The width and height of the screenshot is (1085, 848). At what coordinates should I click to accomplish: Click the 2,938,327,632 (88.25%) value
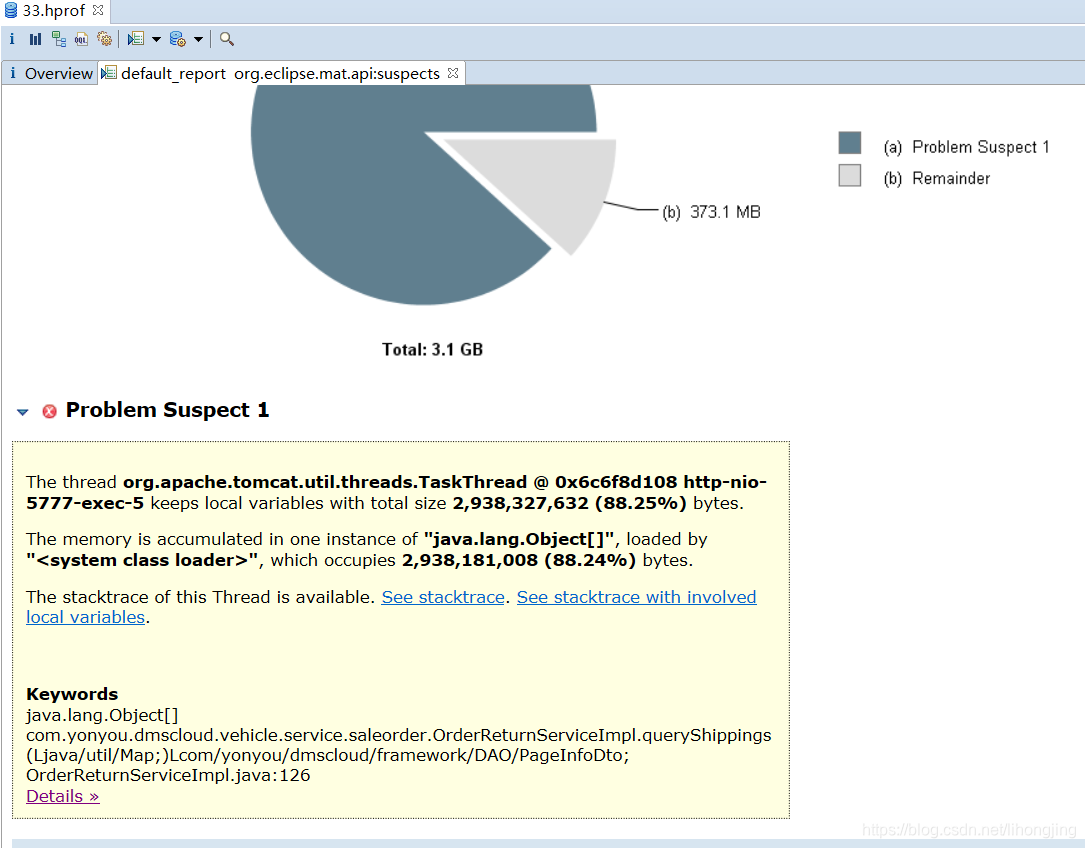(569, 503)
